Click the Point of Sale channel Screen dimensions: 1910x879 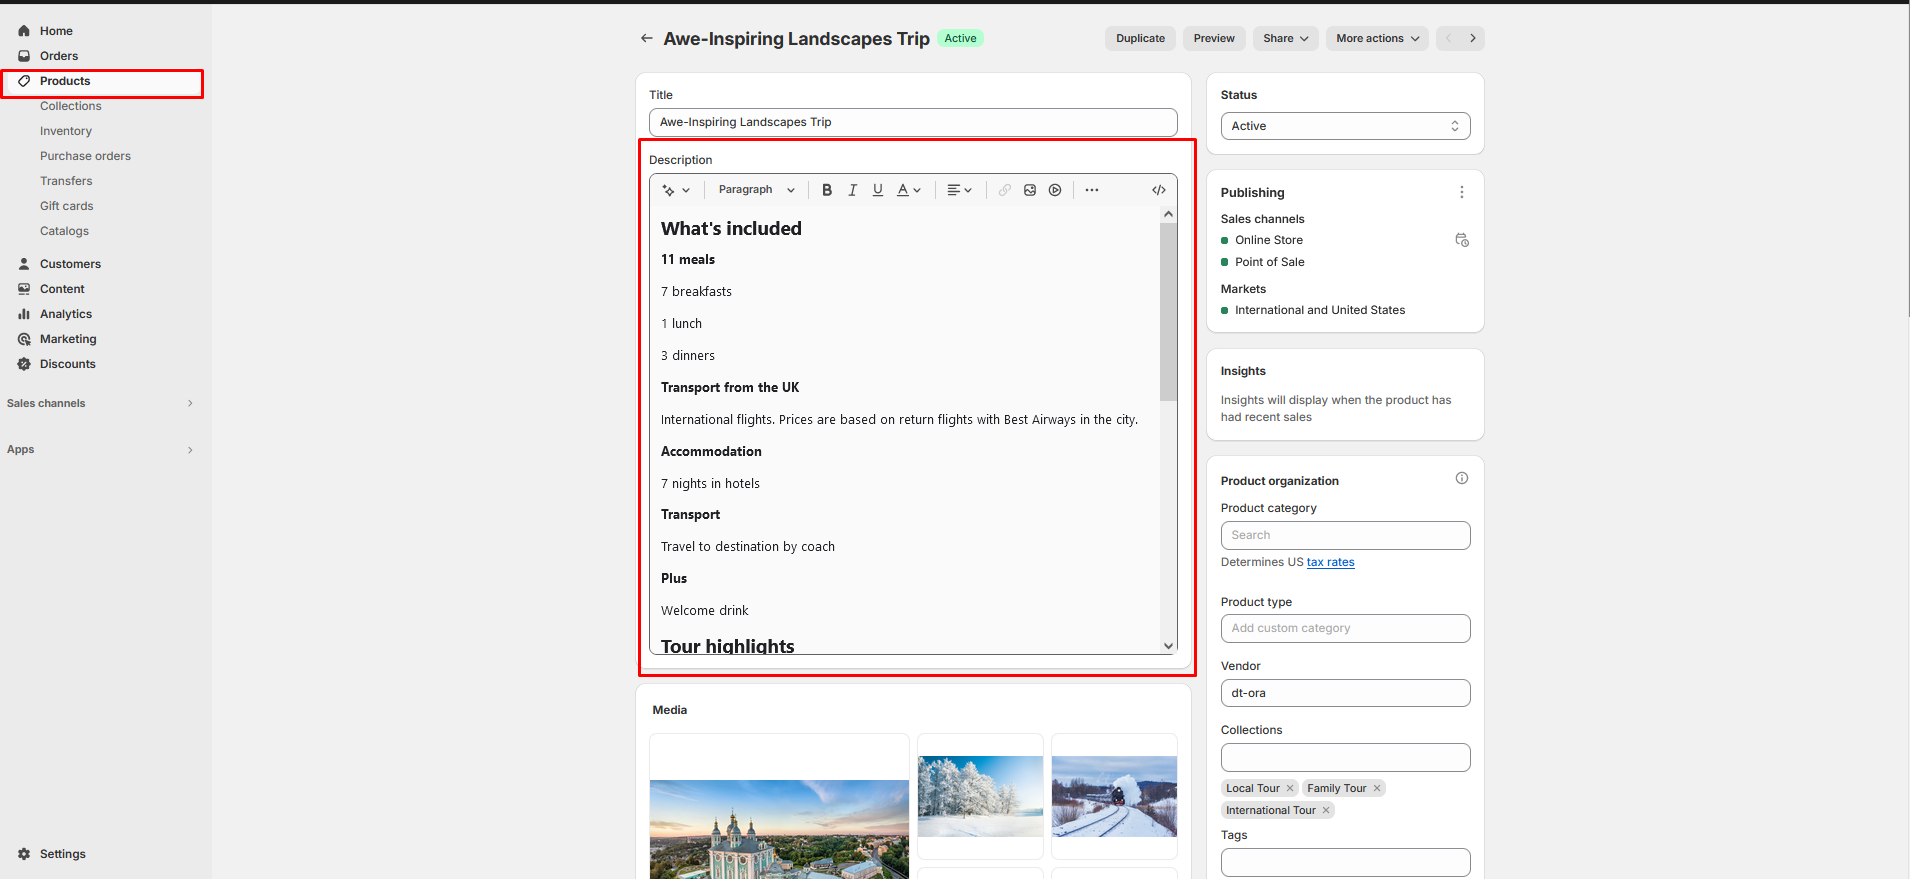coord(1269,262)
